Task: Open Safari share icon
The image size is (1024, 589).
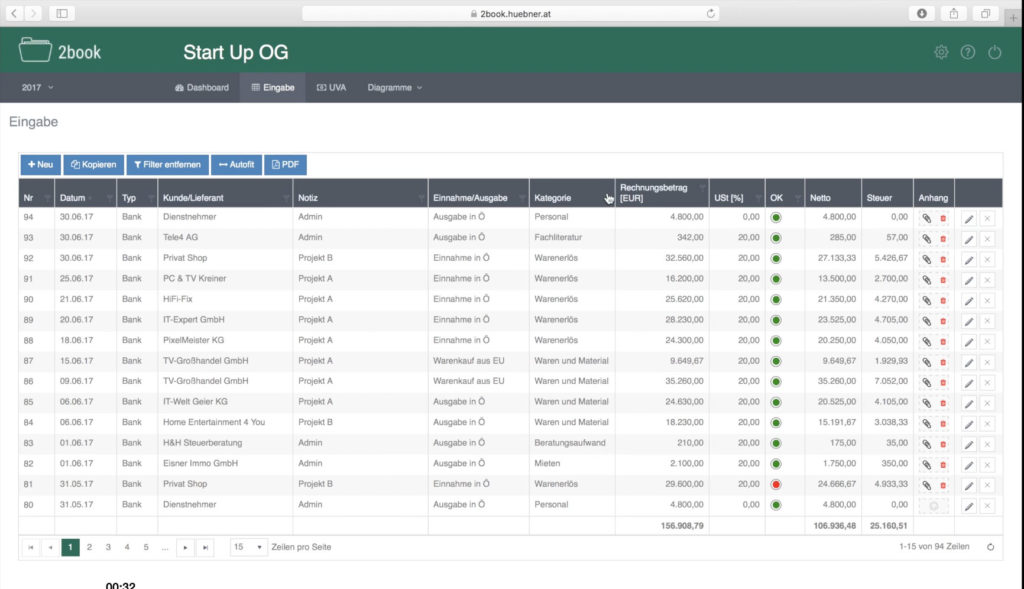Action: click(953, 13)
